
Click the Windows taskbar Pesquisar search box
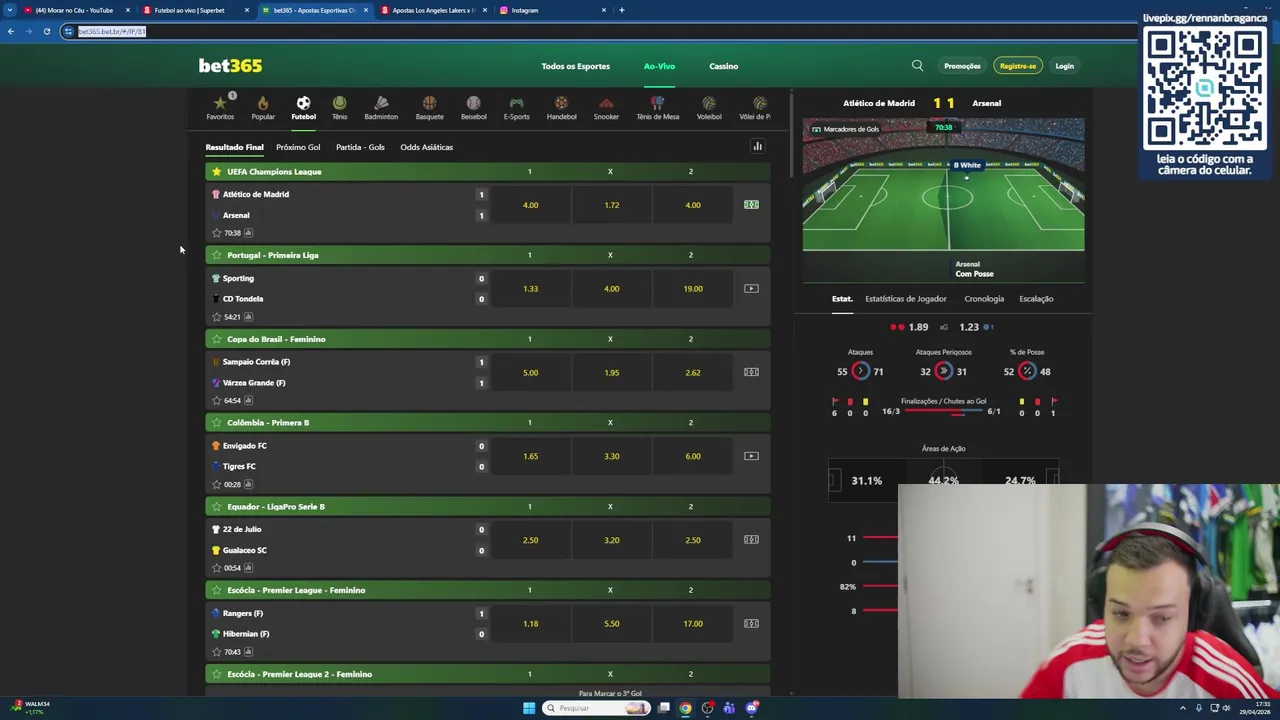(597, 708)
